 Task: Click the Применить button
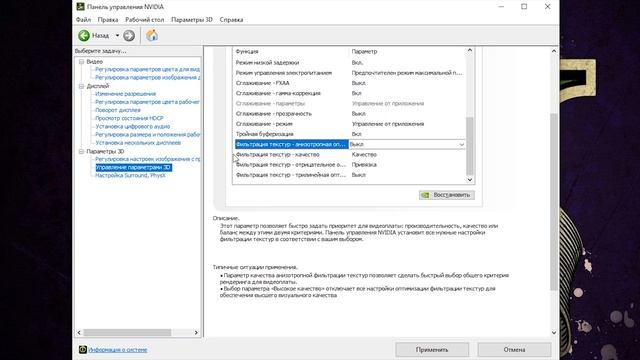point(432,350)
